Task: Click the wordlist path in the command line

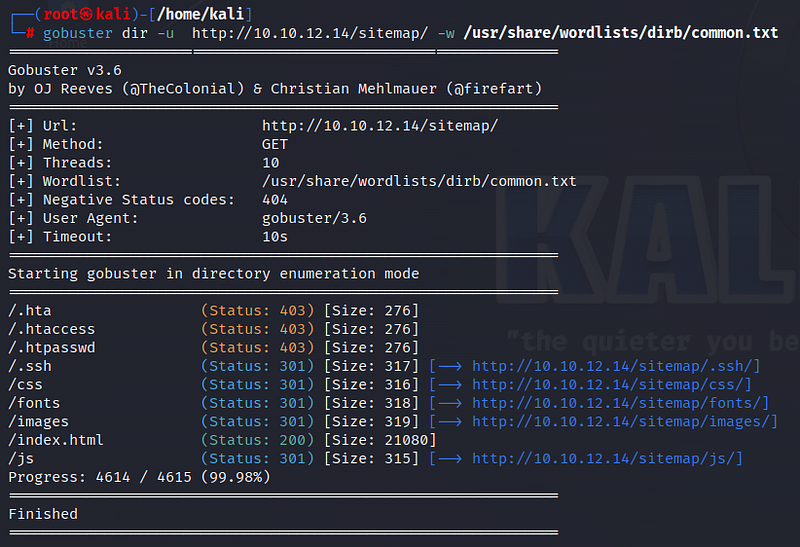Action: (x=620, y=33)
